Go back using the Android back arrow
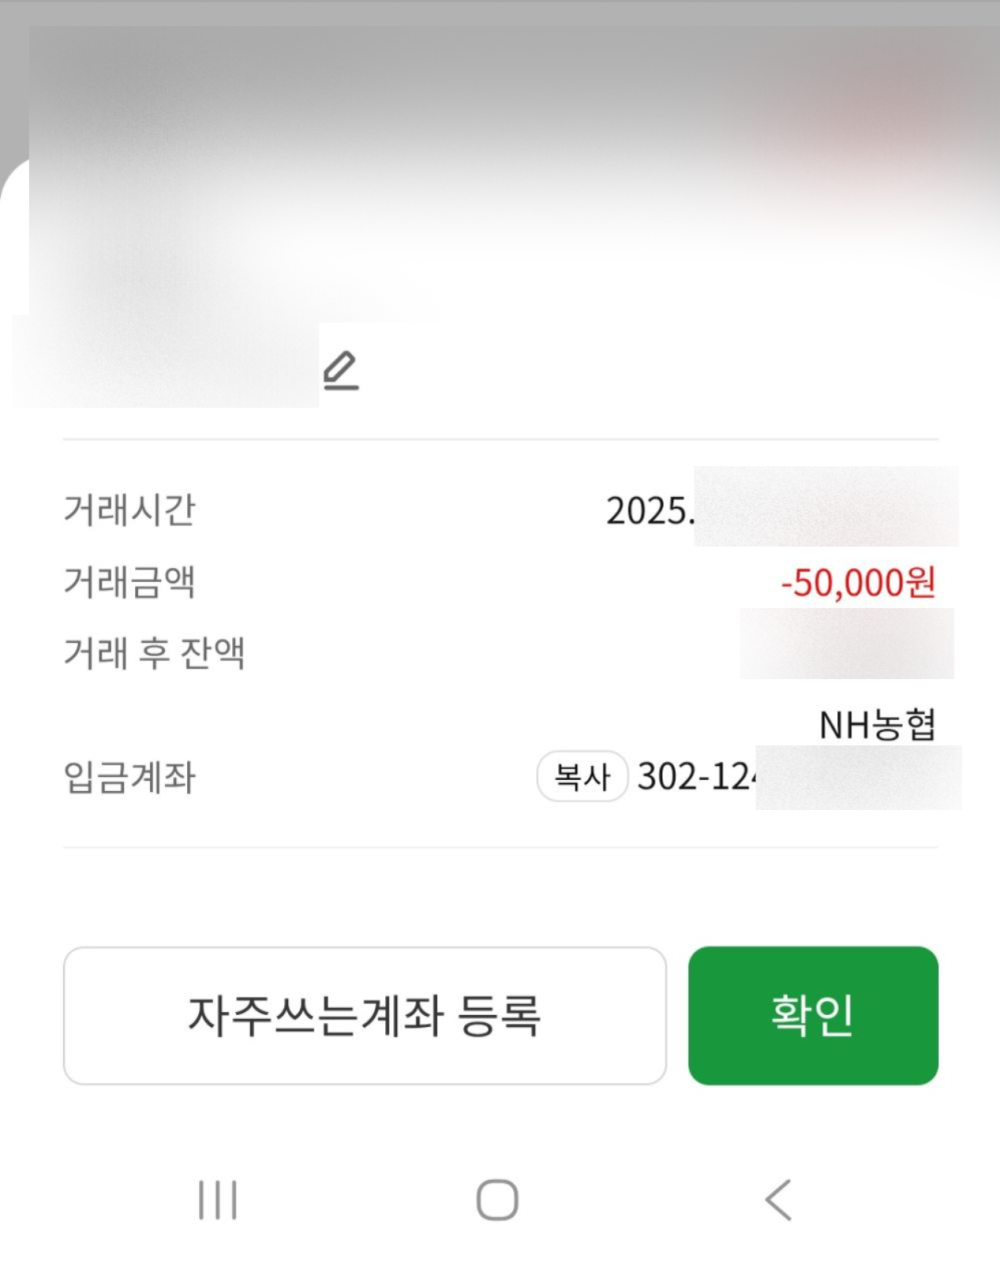Viewport: 1000px width, 1262px height. point(778,1199)
